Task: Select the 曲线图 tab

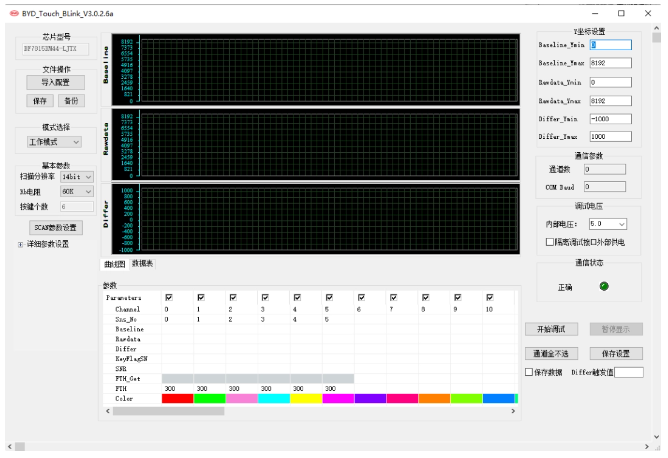Action: 115,264
